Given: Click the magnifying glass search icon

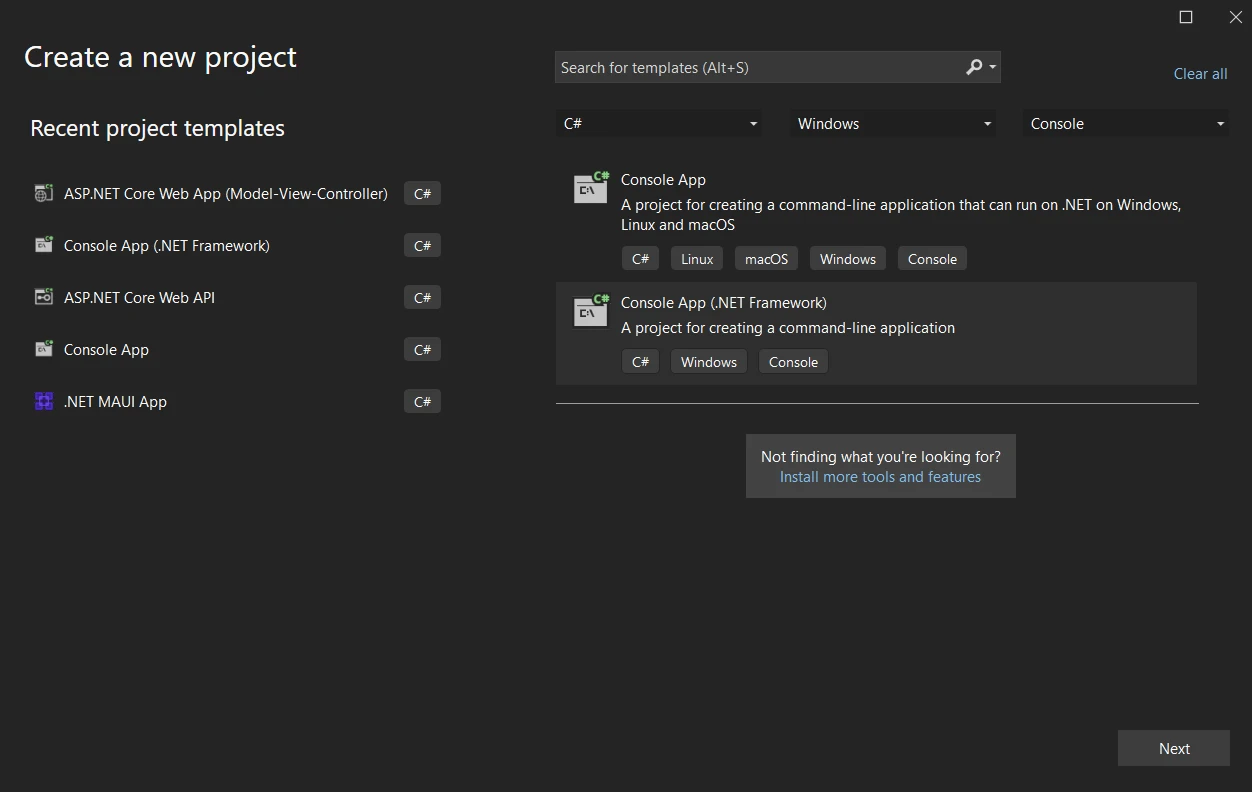Looking at the screenshot, I should pyautogui.click(x=974, y=67).
